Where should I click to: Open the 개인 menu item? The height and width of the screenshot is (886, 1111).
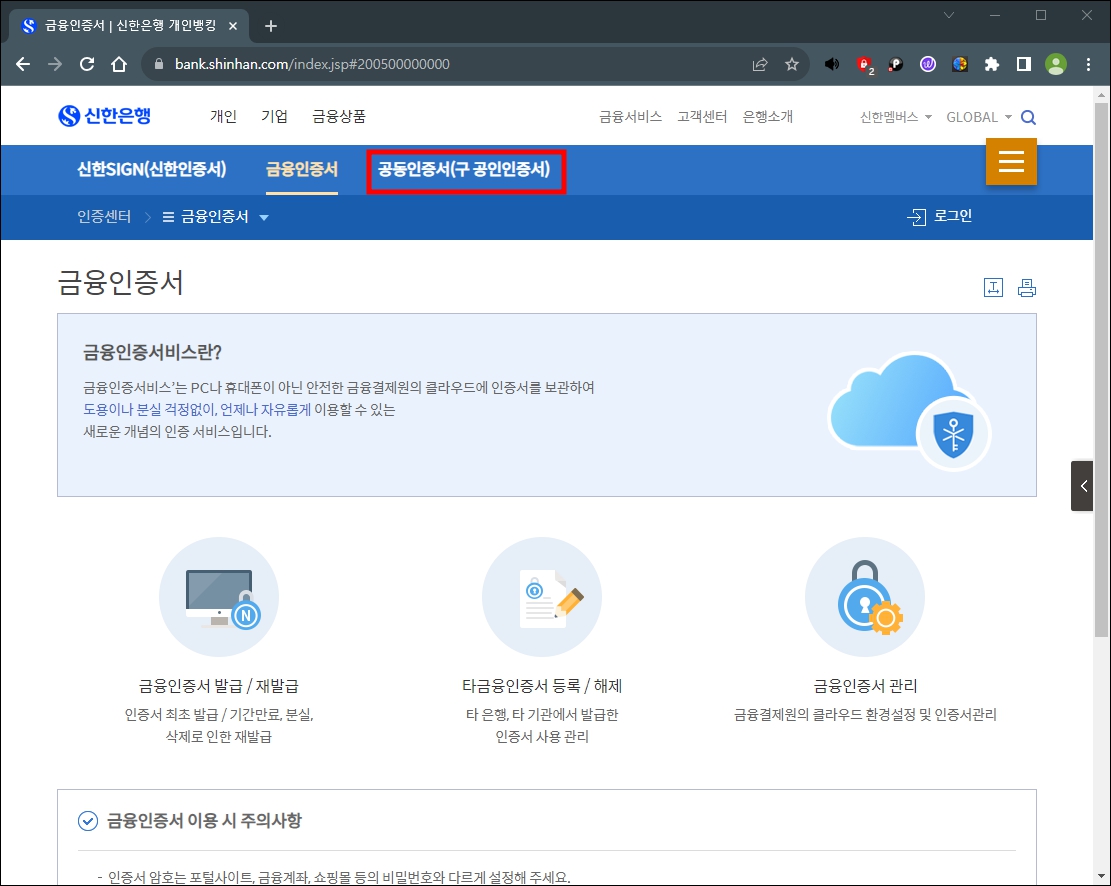click(x=223, y=116)
